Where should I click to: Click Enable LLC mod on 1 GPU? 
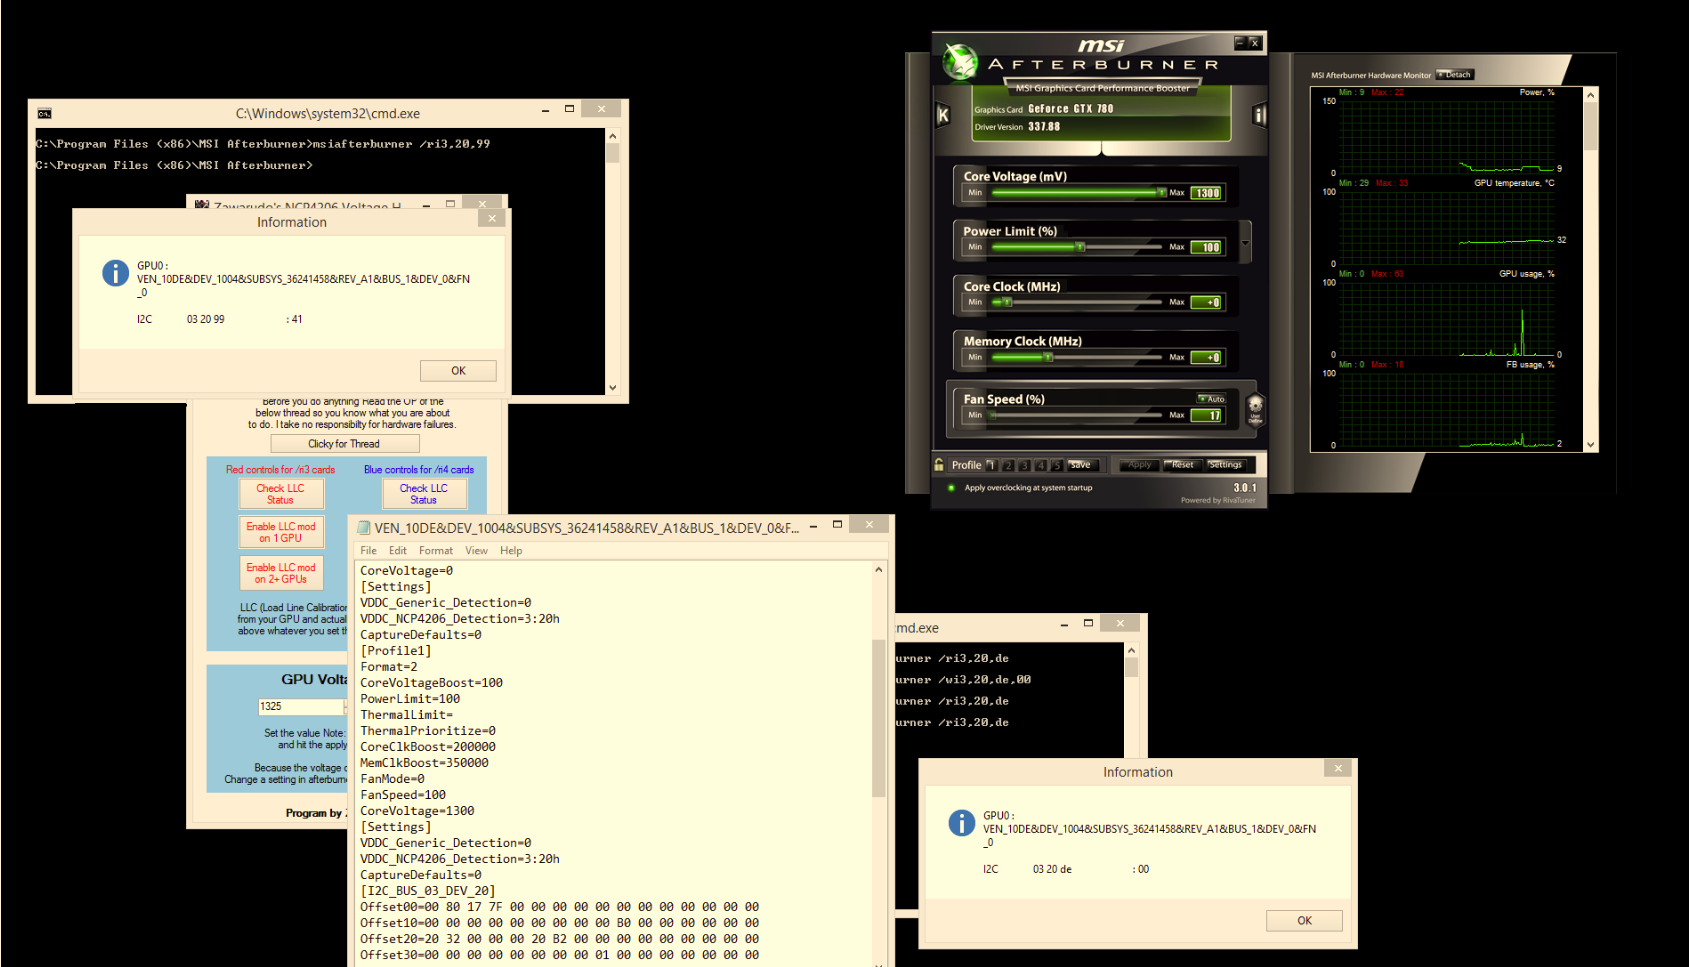[281, 532]
